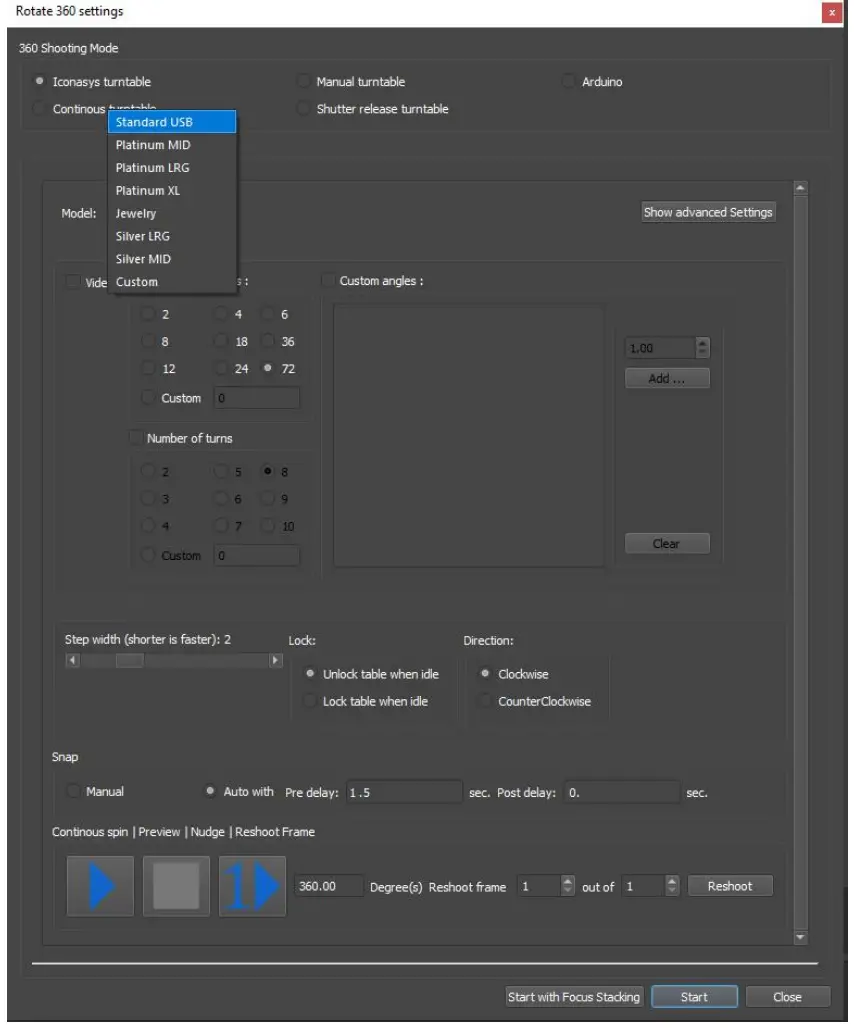Click Add ... custom angle button

click(x=667, y=379)
